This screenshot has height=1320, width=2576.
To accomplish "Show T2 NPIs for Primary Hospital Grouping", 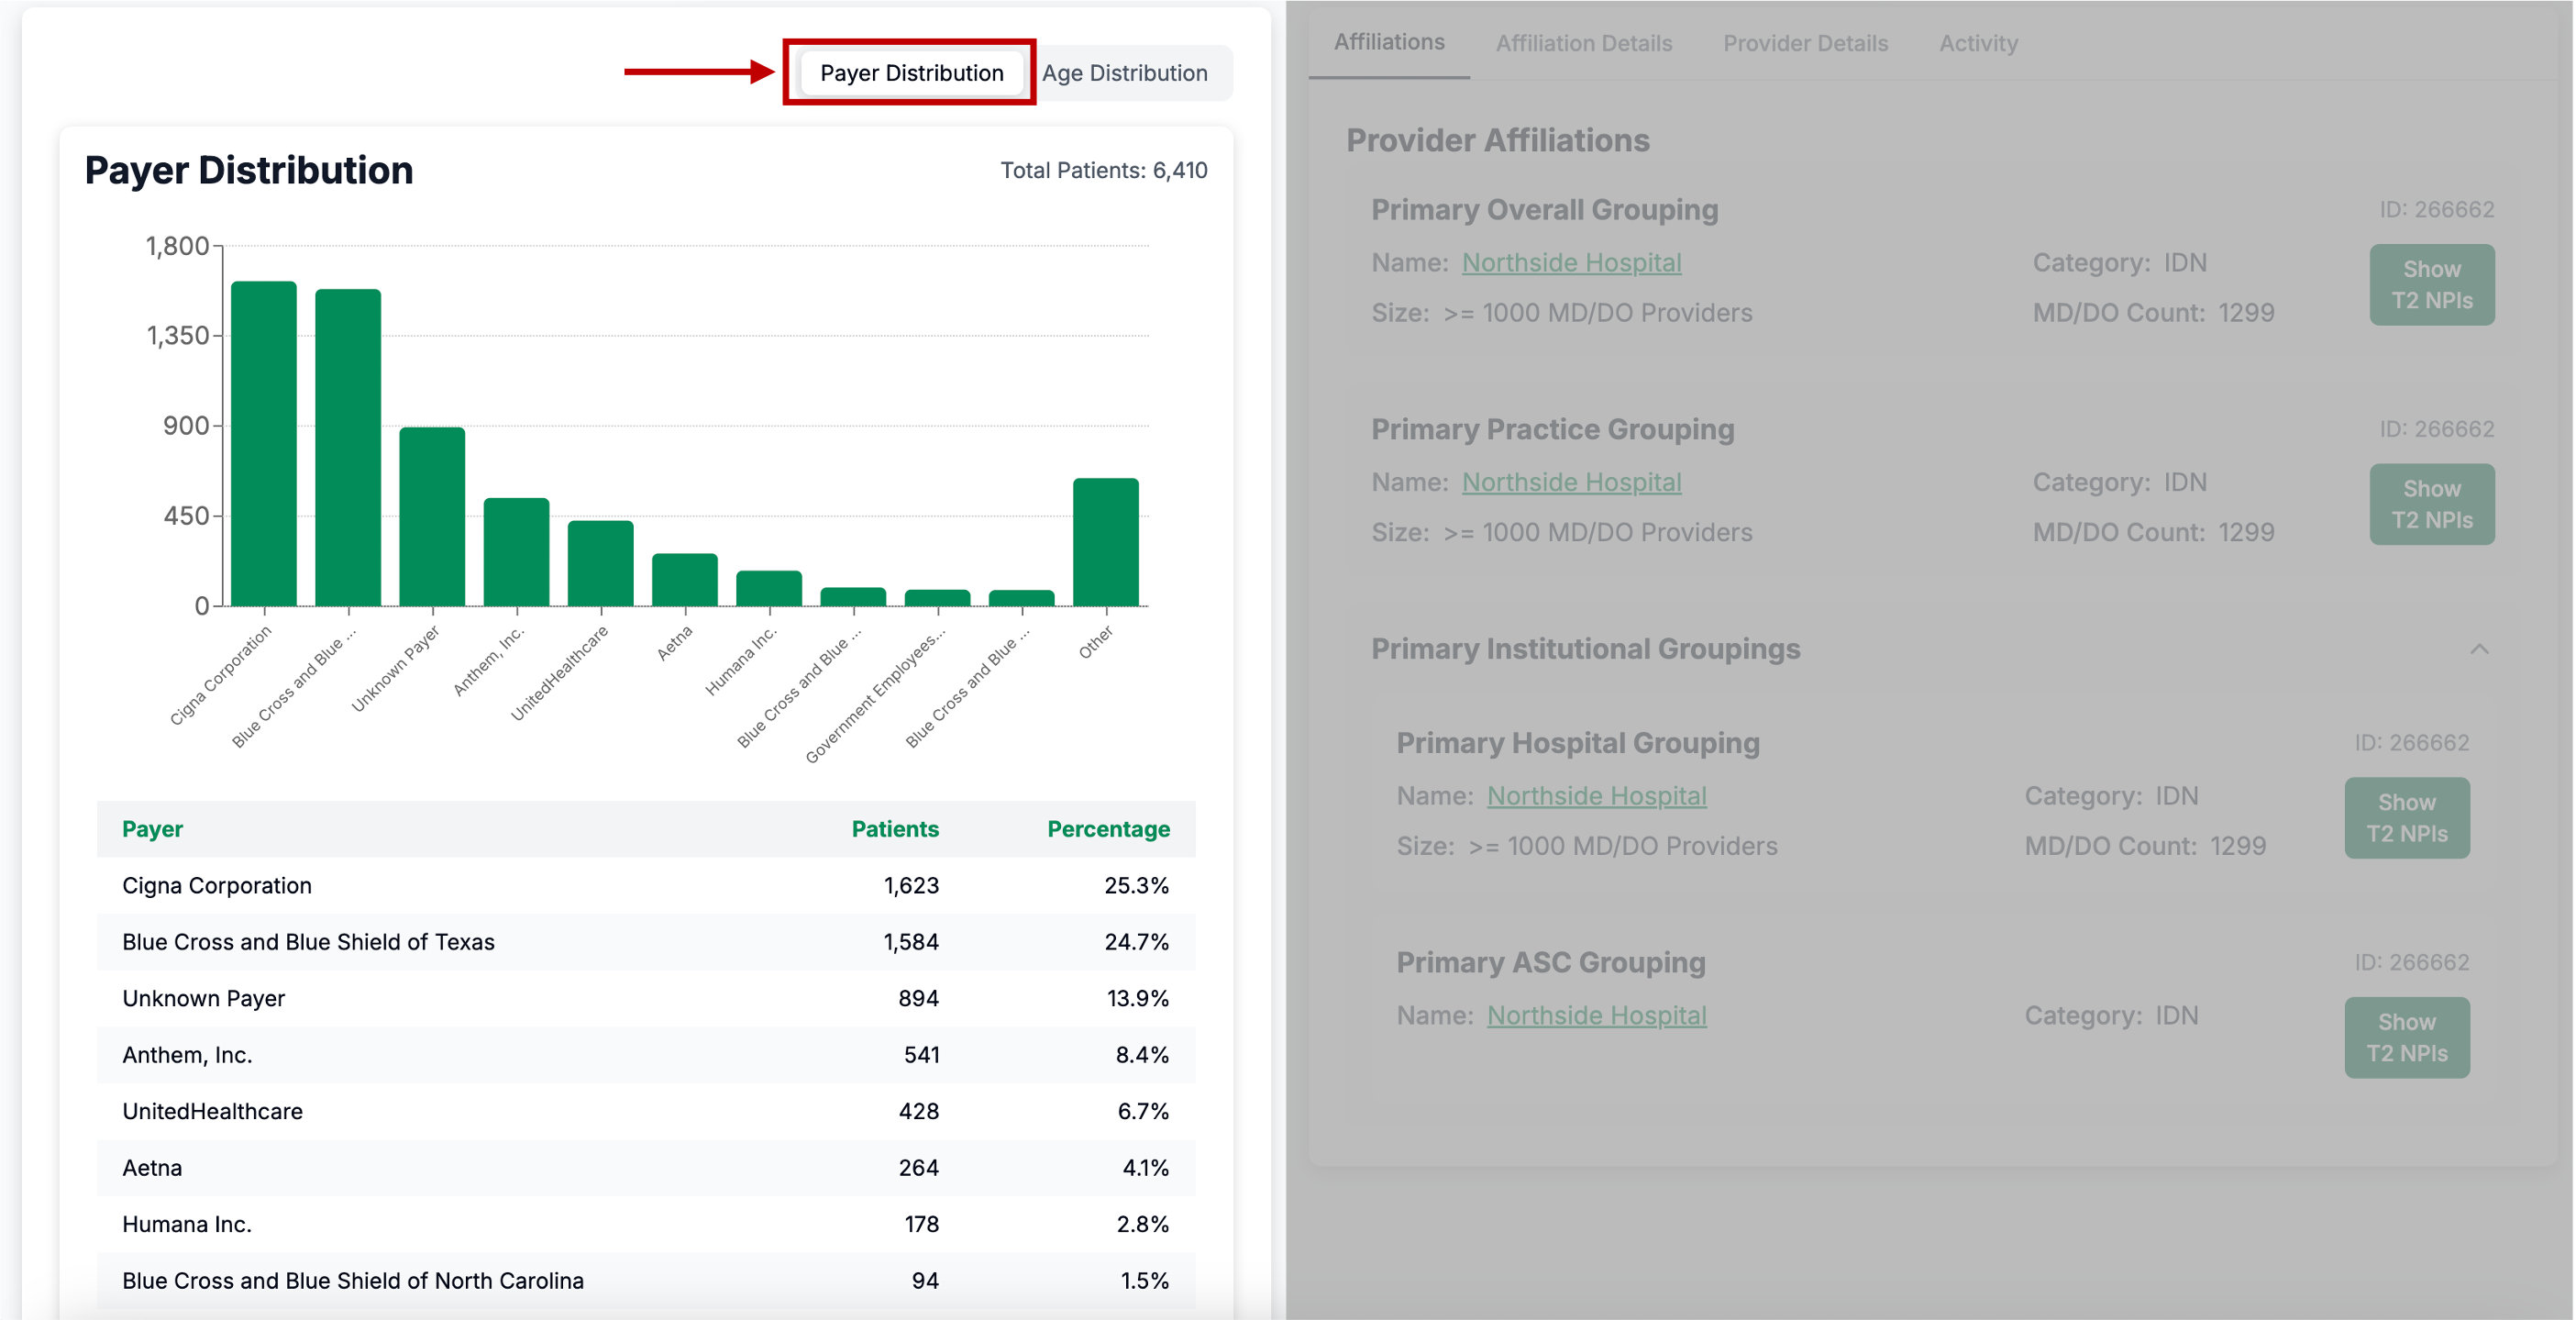I will [x=2405, y=818].
